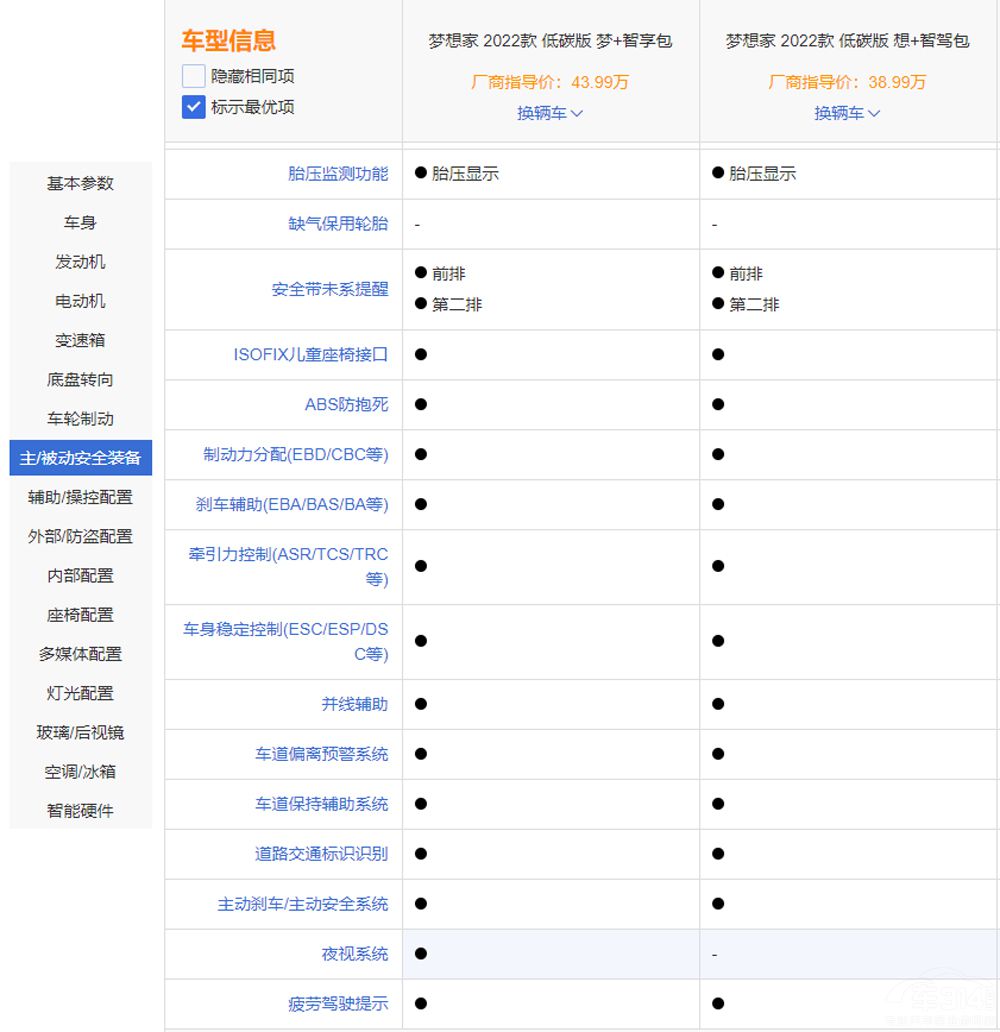Navigate to 灯光配置 section
The width and height of the screenshot is (1000, 1032).
coord(80,693)
